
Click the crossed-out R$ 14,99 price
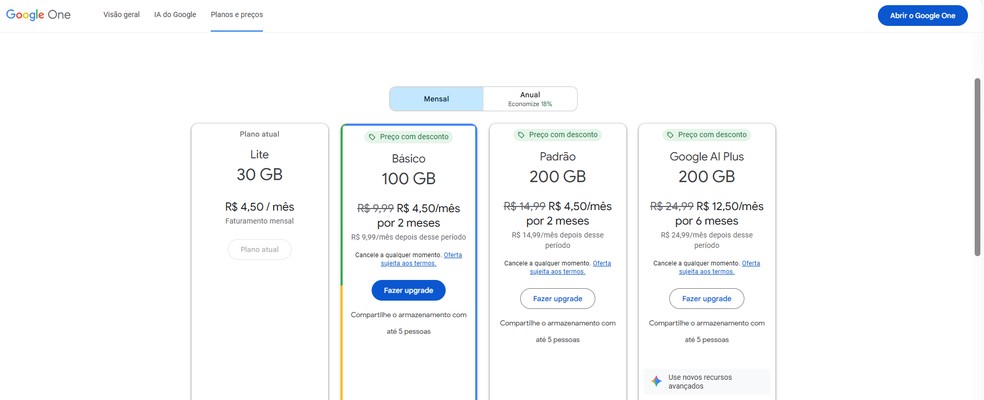pyautogui.click(x=525, y=206)
